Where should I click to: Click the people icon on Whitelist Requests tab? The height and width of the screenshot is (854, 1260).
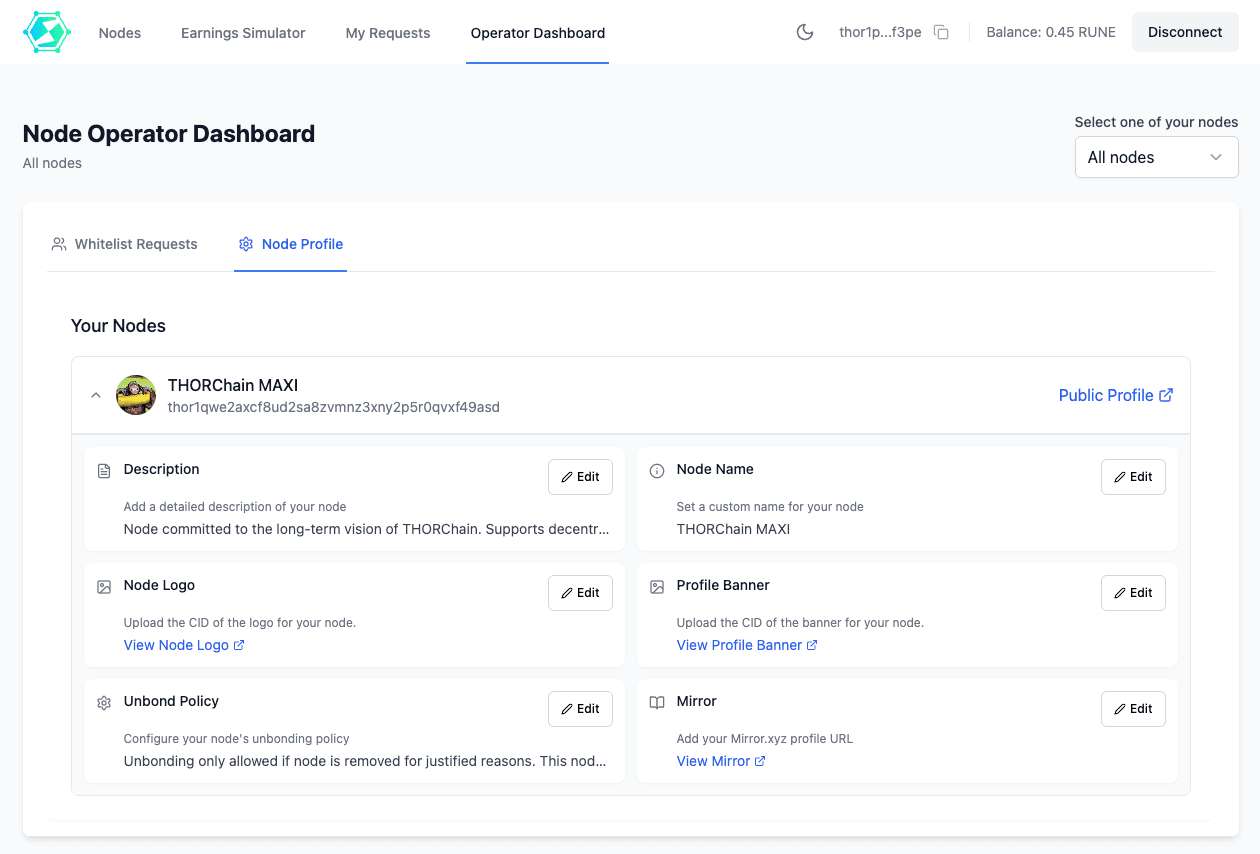[x=59, y=244]
